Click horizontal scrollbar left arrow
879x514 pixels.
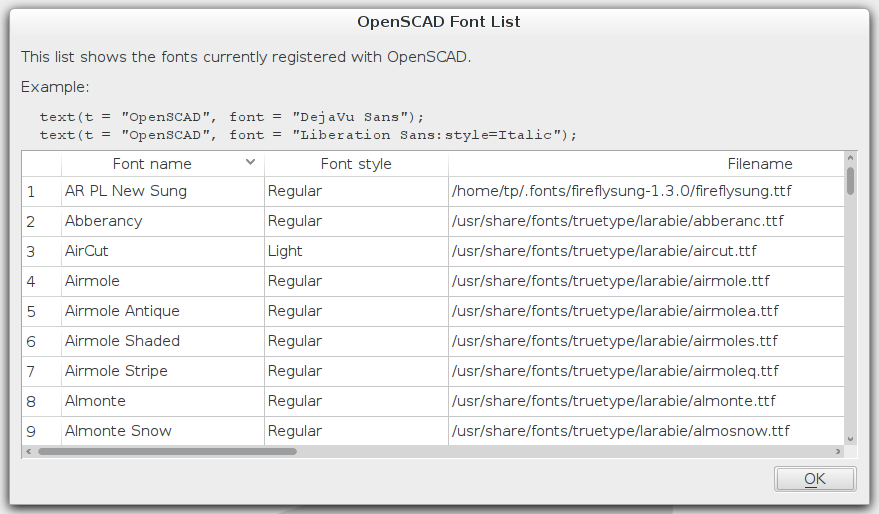(x=29, y=451)
